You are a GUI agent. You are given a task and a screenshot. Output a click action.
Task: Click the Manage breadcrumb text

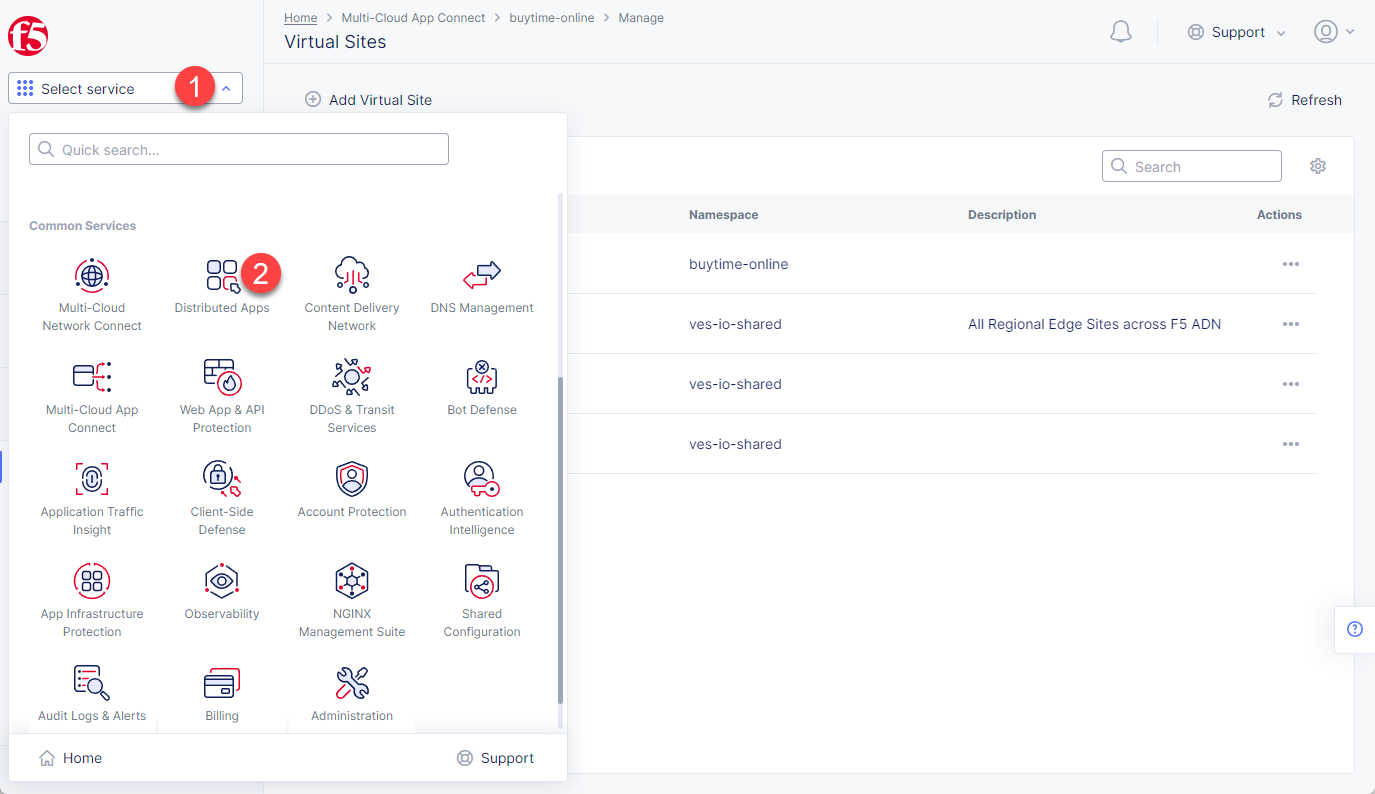(x=641, y=18)
